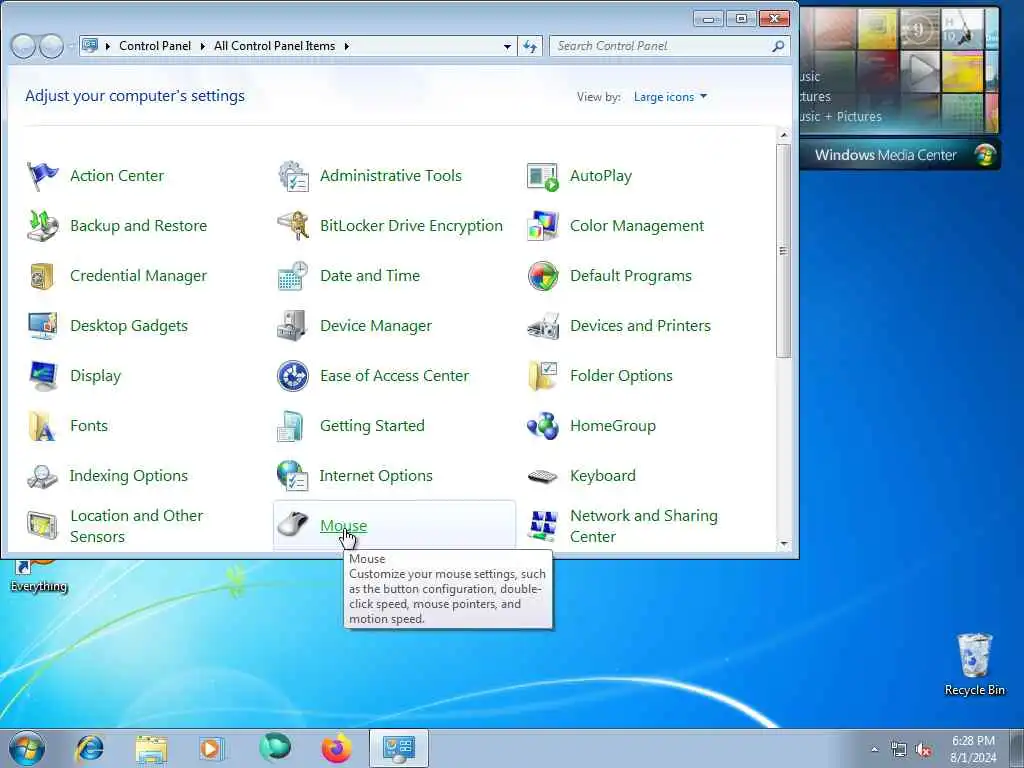This screenshot has width=1024, height=768.
Task: Open Getting Started icon
Action: 293,426
